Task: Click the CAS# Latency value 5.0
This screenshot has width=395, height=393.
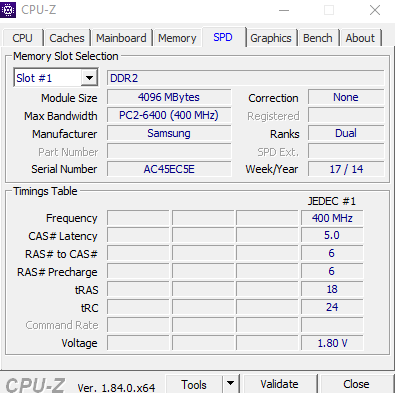Action: pos(332,236)
